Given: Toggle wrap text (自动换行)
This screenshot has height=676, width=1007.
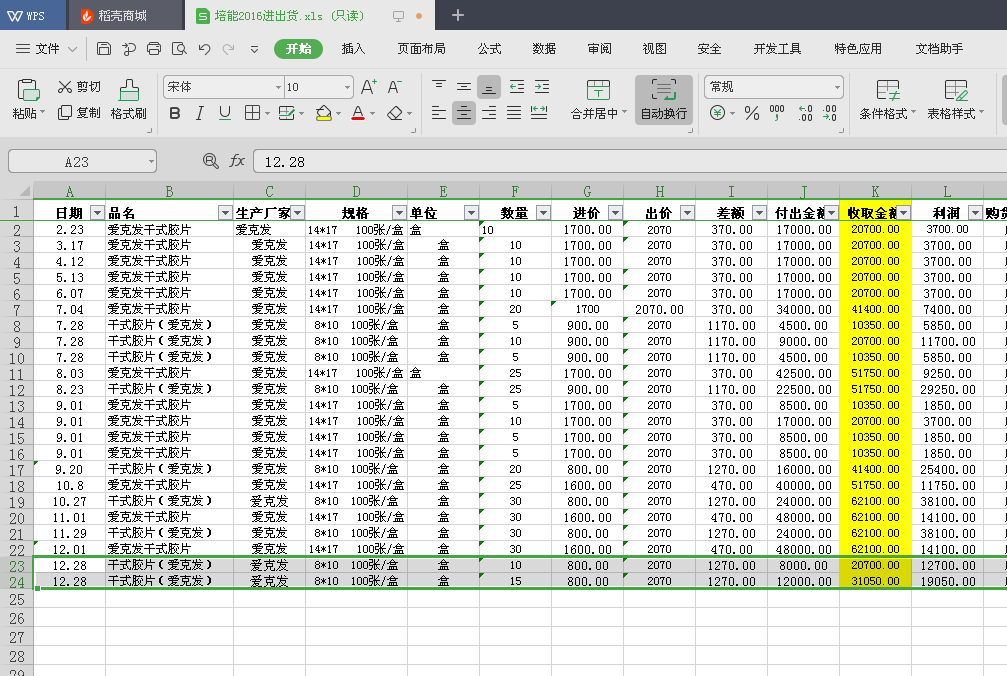Looking at the screenshot, I should point(663,99).
